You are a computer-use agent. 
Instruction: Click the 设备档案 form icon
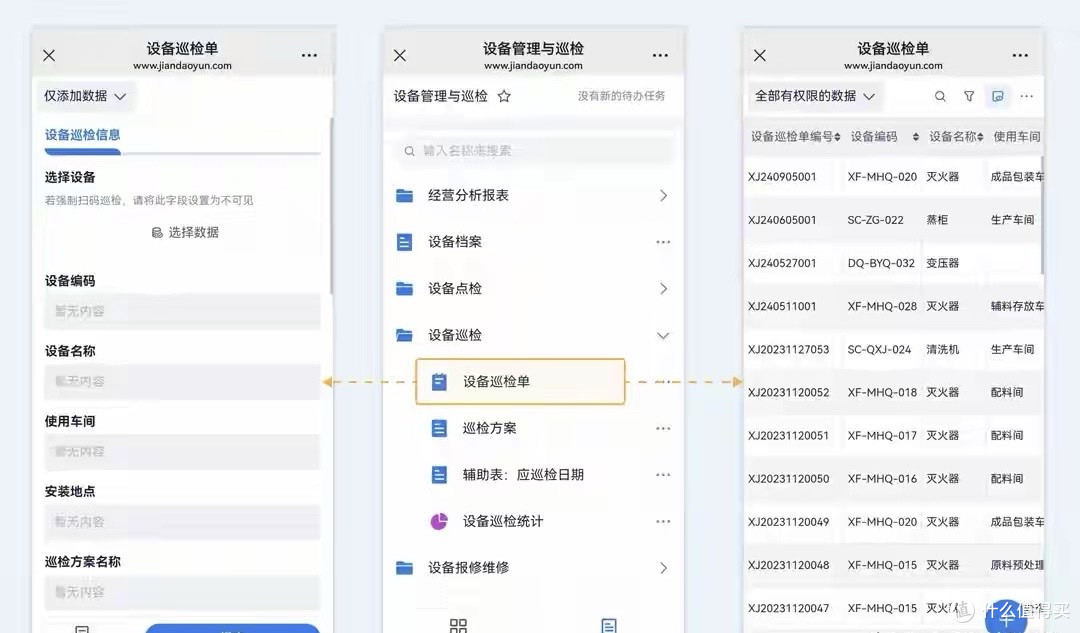pos(404,242)
